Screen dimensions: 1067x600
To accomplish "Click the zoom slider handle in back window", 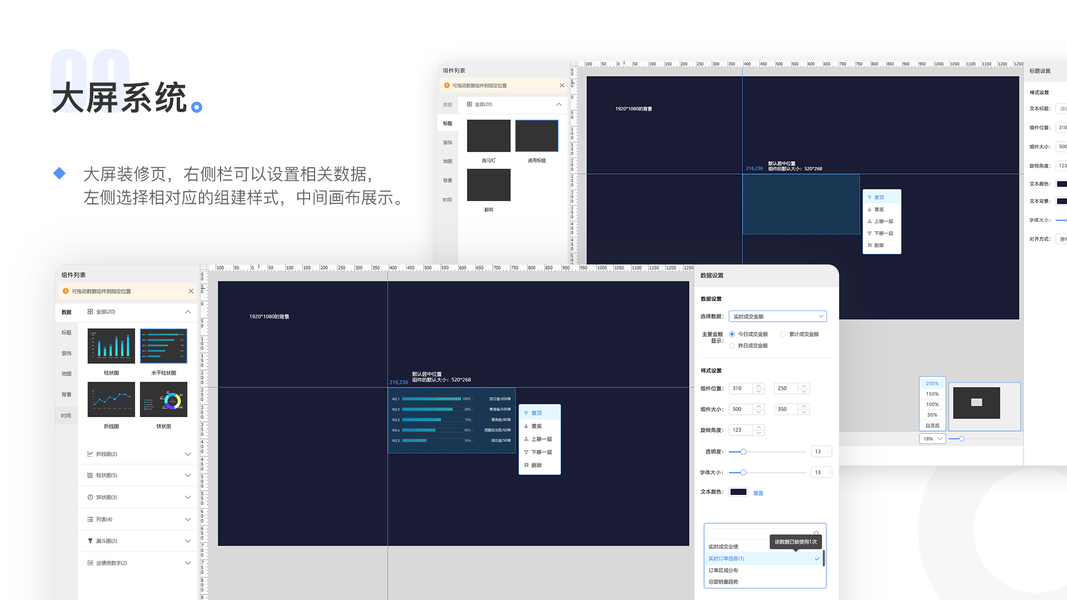I will click(x=962, y=439).
